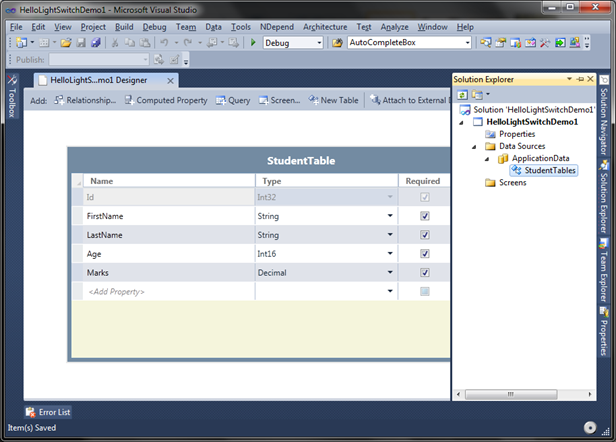Open the NDepend menu

(x=277, y=27)
